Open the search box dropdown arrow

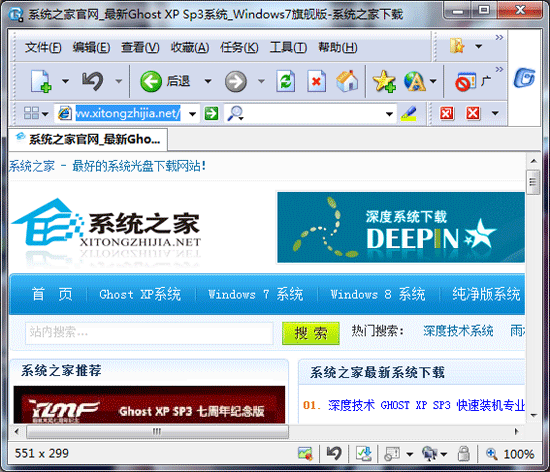(x=389, y=114)
